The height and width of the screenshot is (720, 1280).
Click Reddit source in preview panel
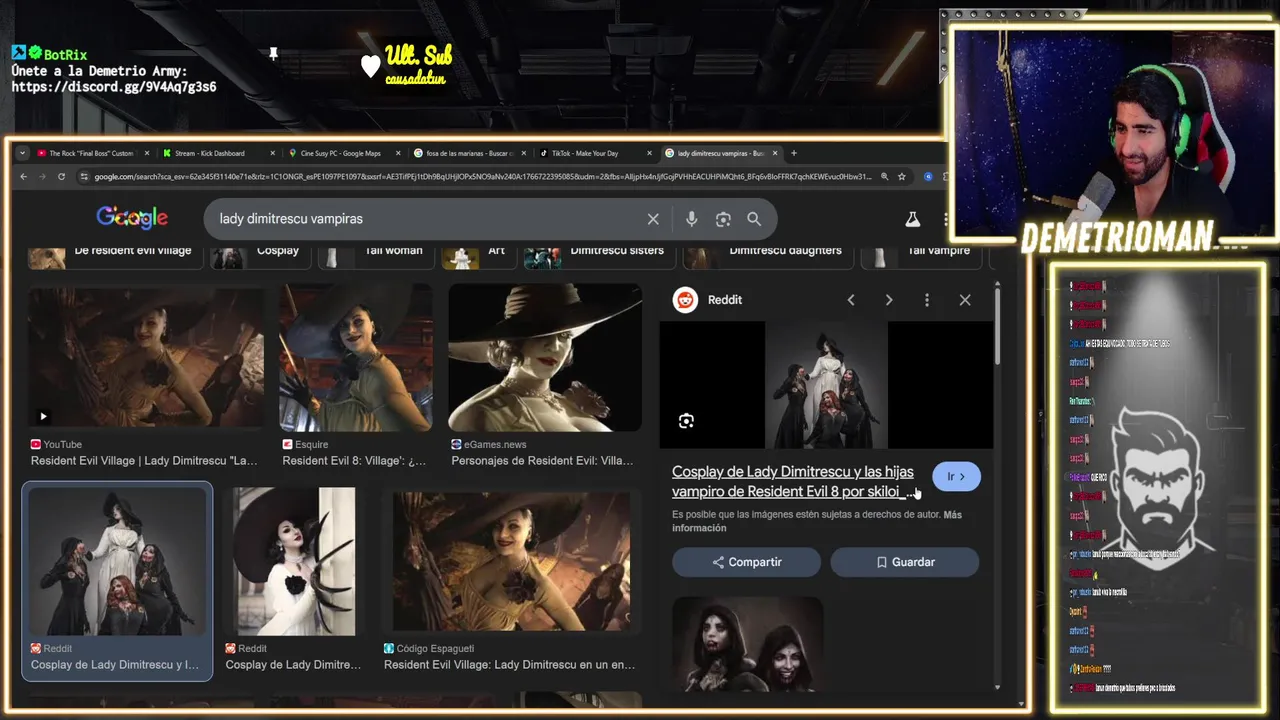pos(708,300)
